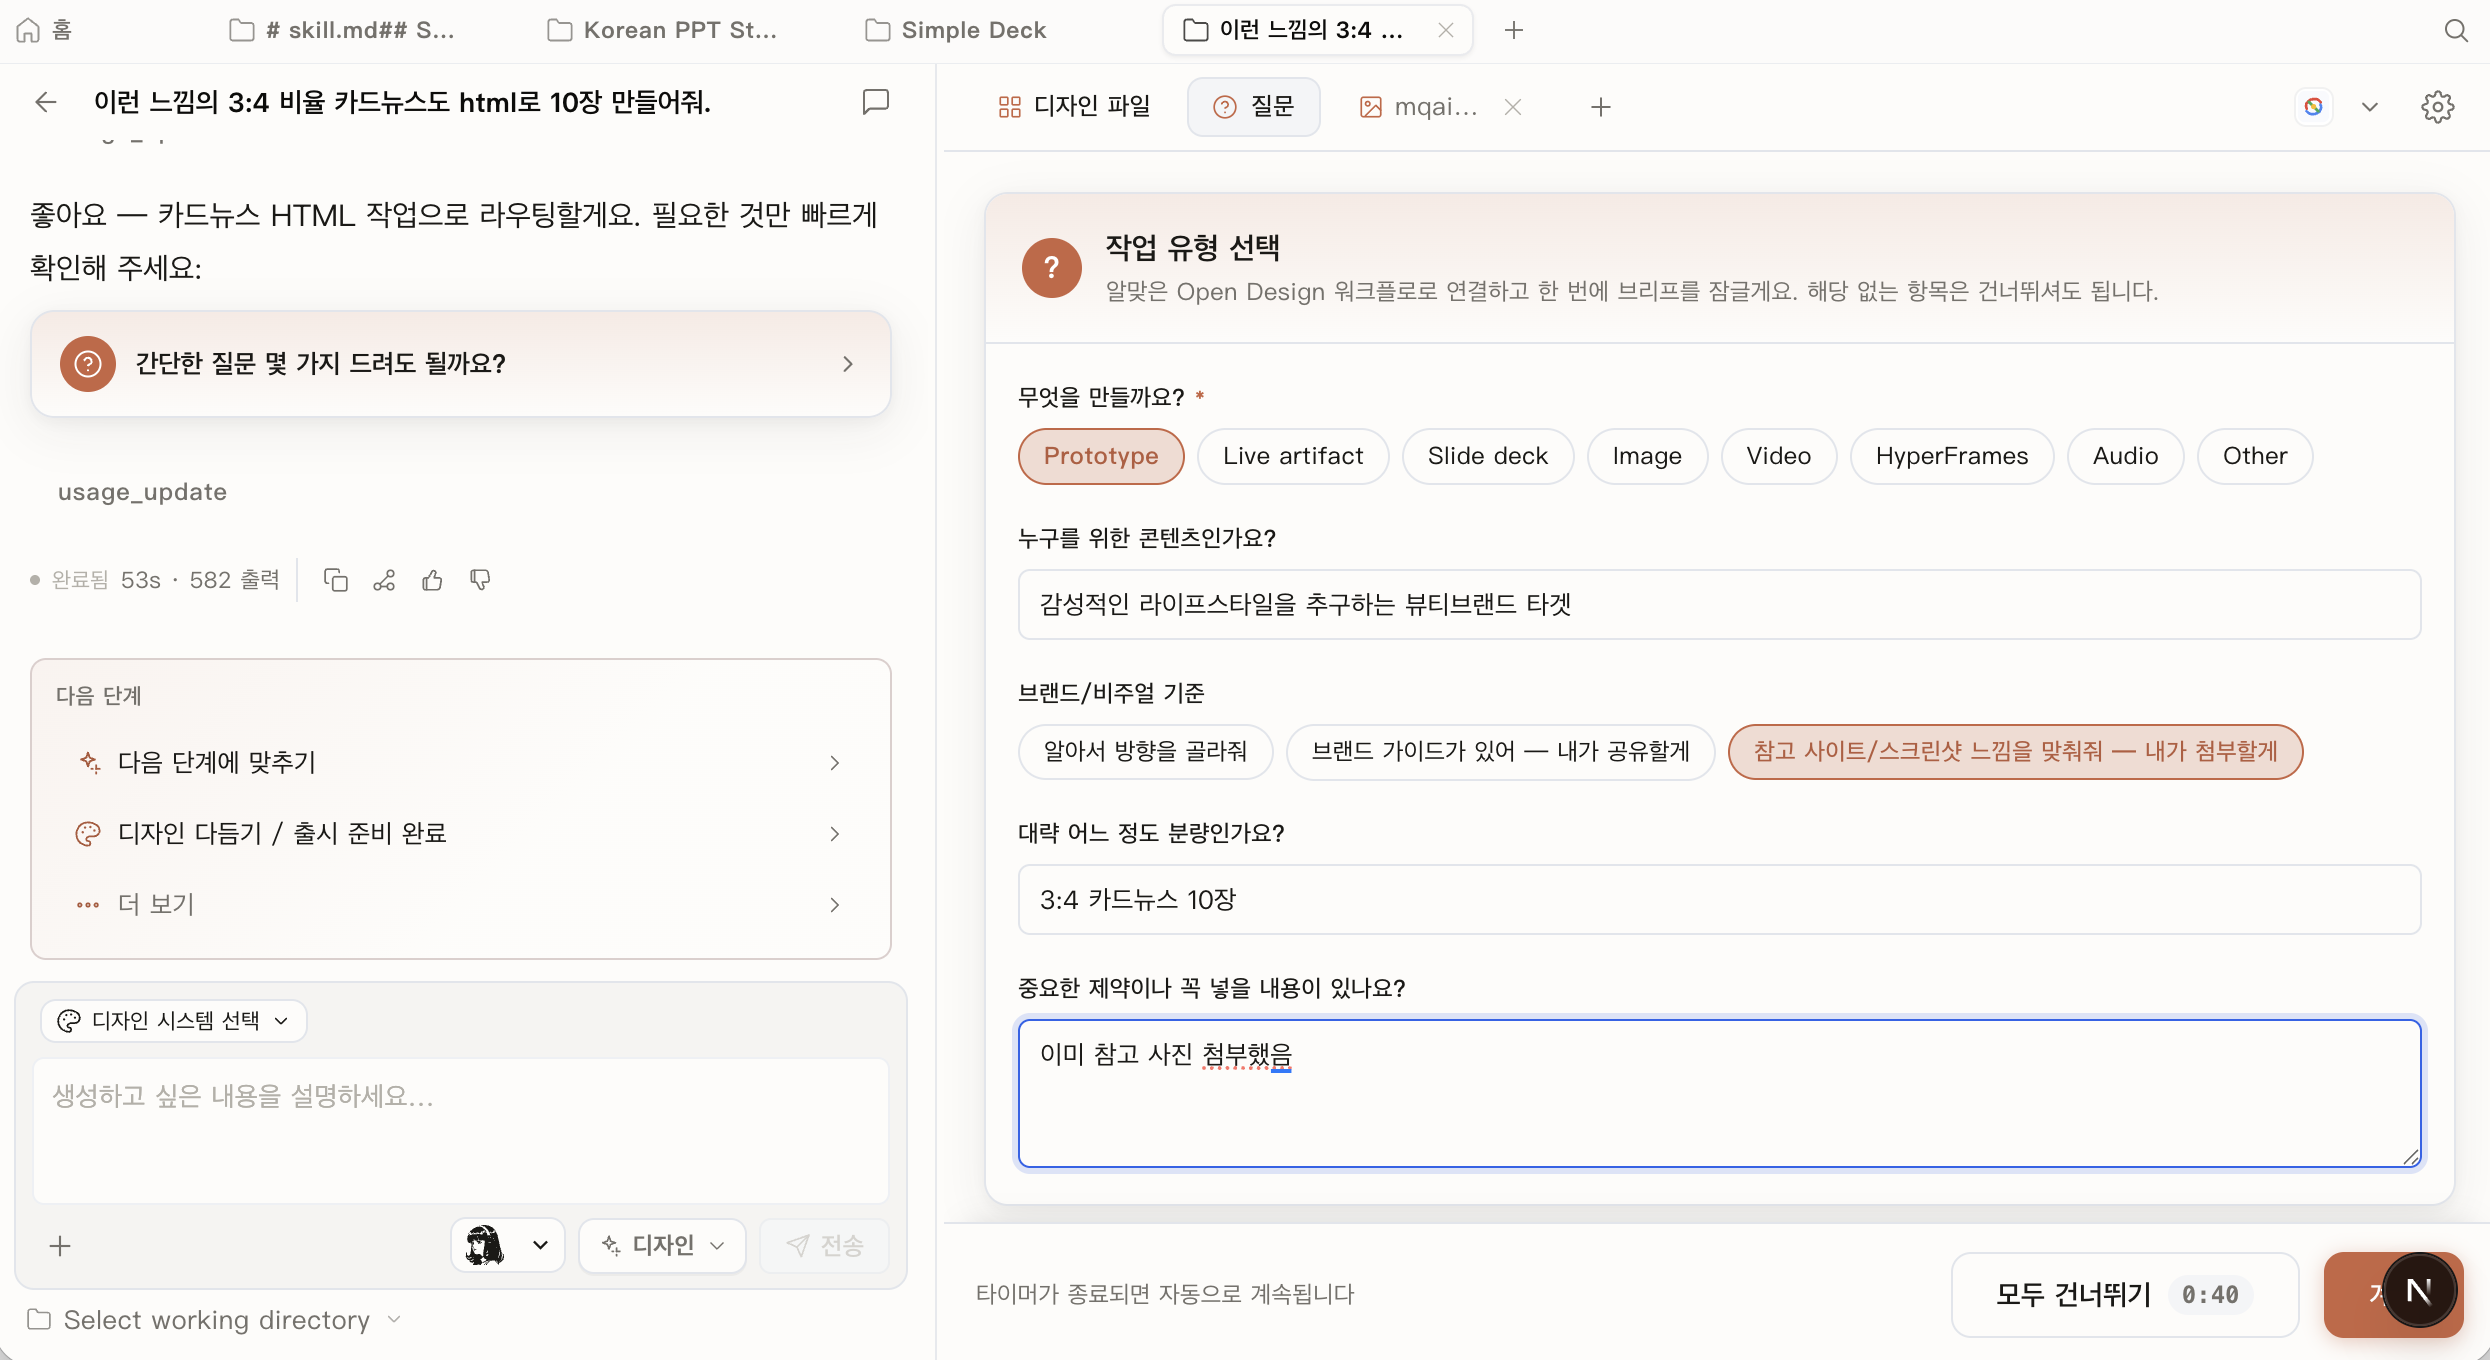Switch to the 디자인 파일 tab

[1073, 106]
